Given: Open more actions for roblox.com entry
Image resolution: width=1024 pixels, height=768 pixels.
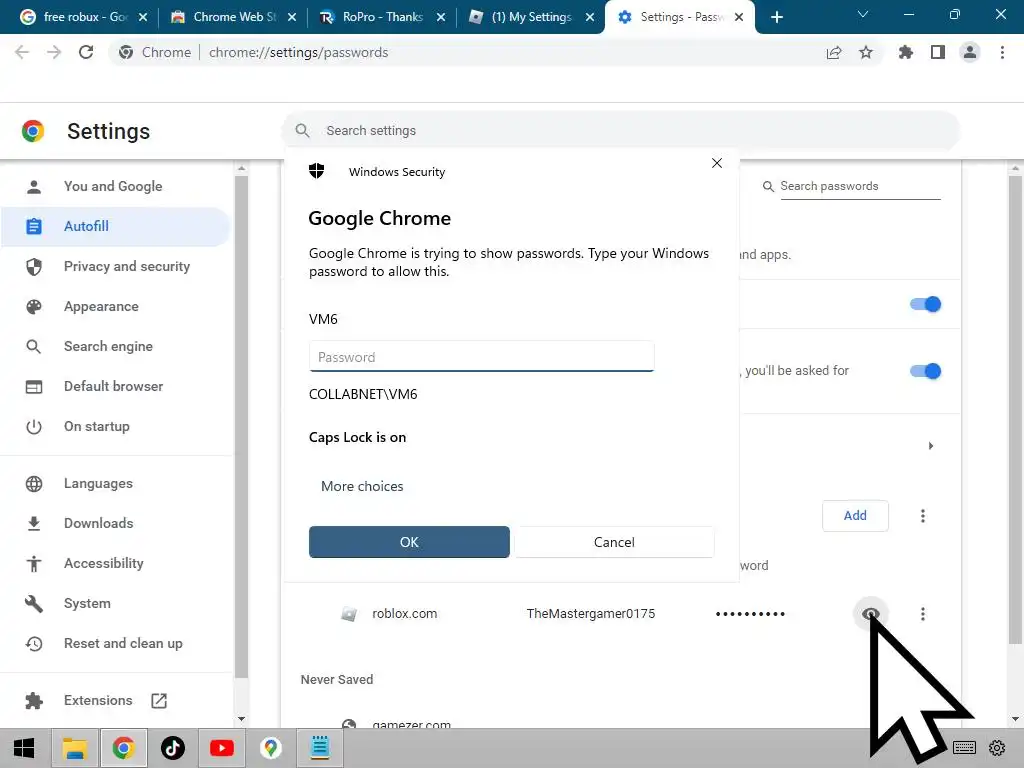Looking at the screenshot, I should pos(923,614).
